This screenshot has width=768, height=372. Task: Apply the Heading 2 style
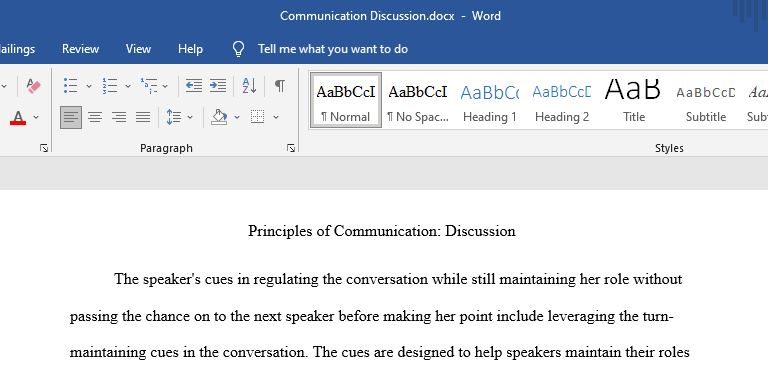coord(562,100)
